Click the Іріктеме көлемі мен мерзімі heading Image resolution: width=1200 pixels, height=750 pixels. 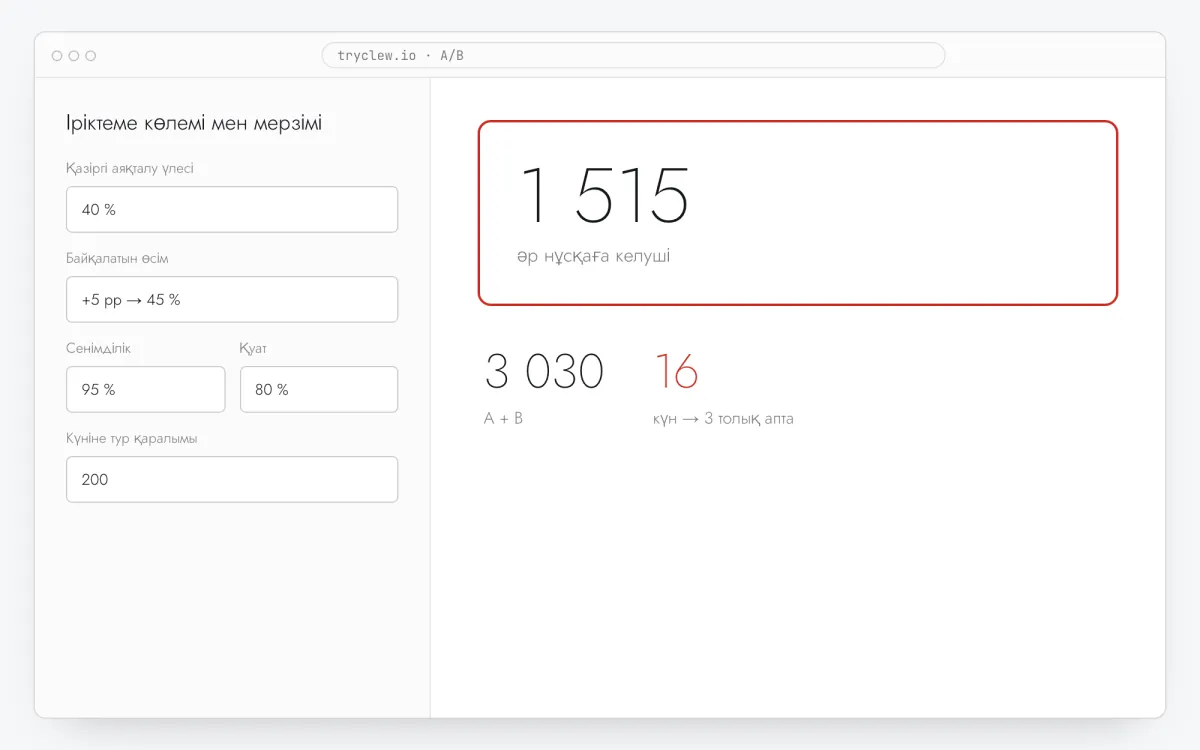tap(194, 123)
